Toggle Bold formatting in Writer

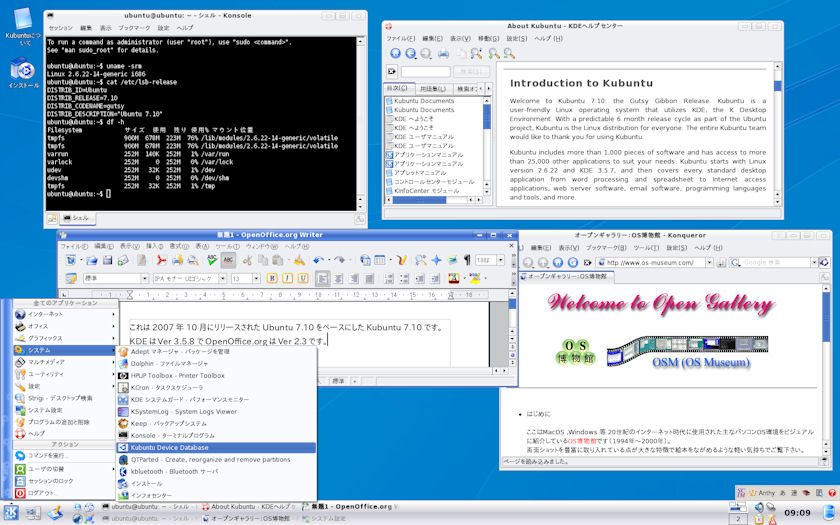click(x=272, y=279)
